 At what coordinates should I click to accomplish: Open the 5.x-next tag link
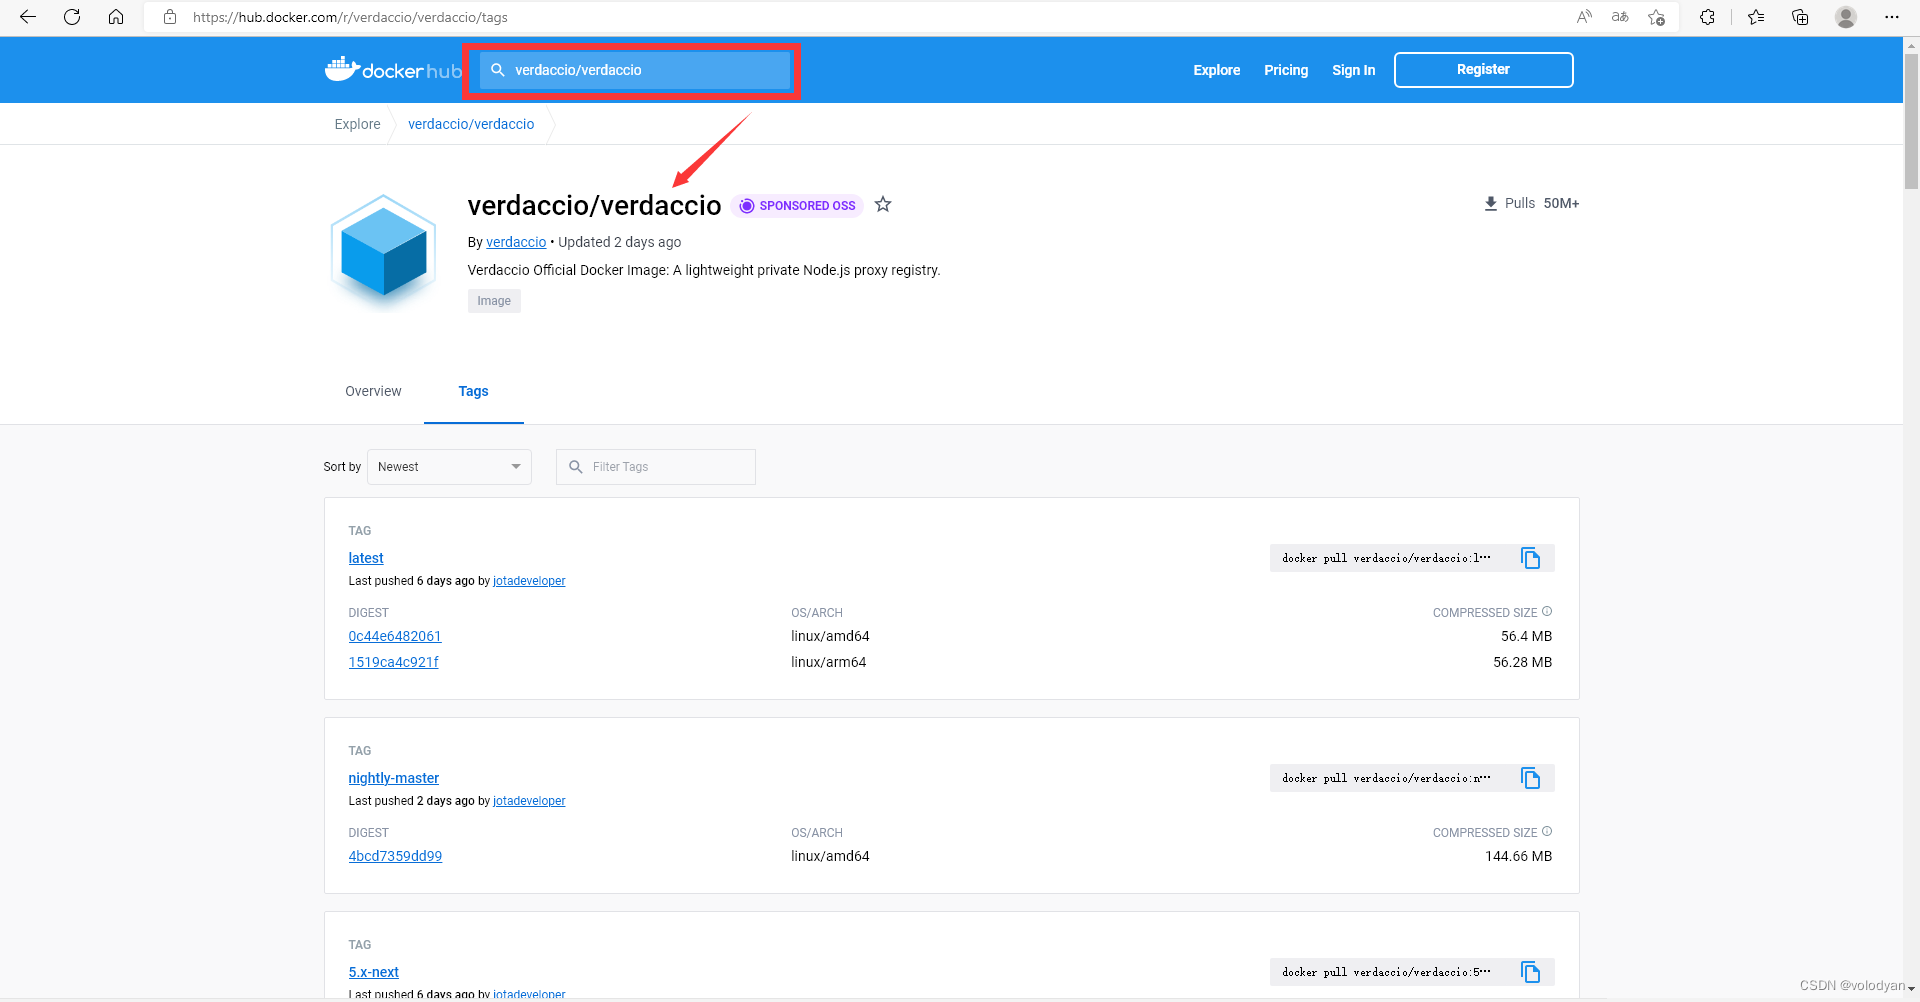point(373,972)
